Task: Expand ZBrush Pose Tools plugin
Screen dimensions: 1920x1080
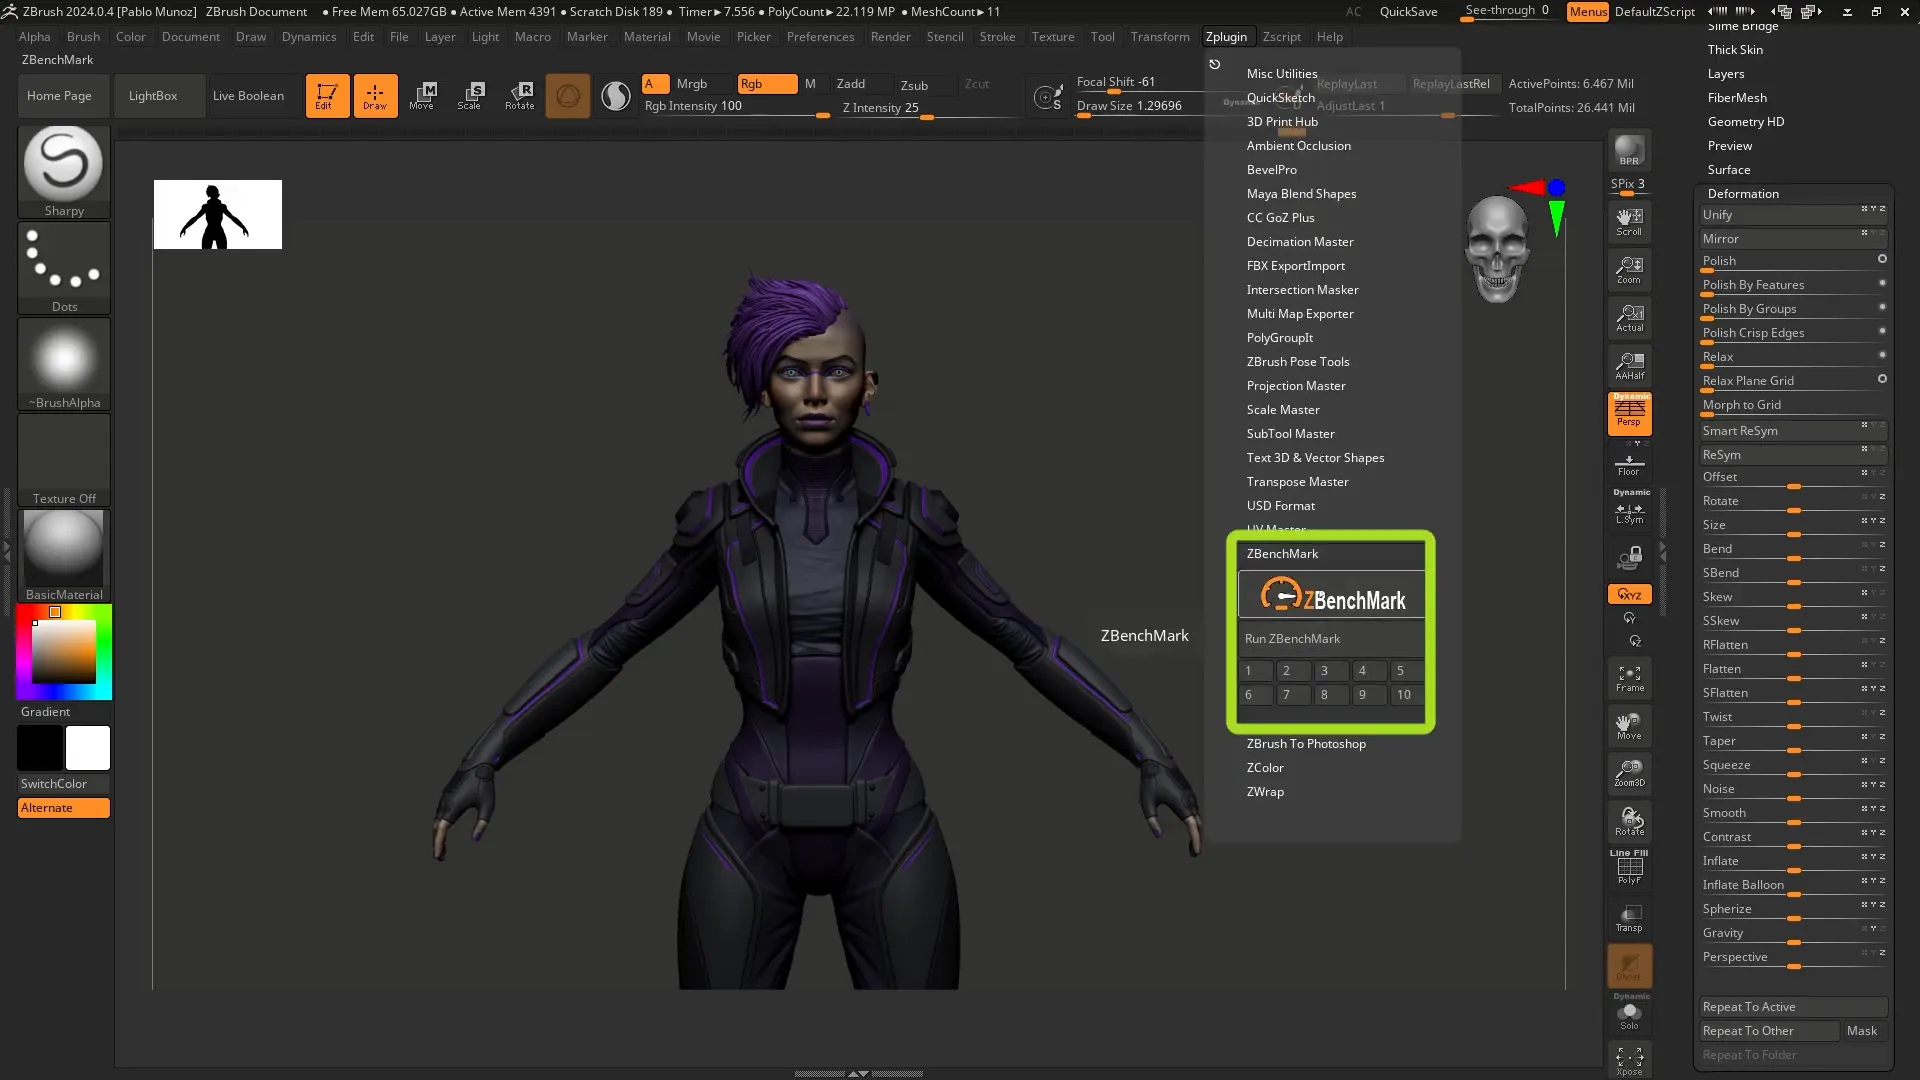Action: [x=1298, y=362]
